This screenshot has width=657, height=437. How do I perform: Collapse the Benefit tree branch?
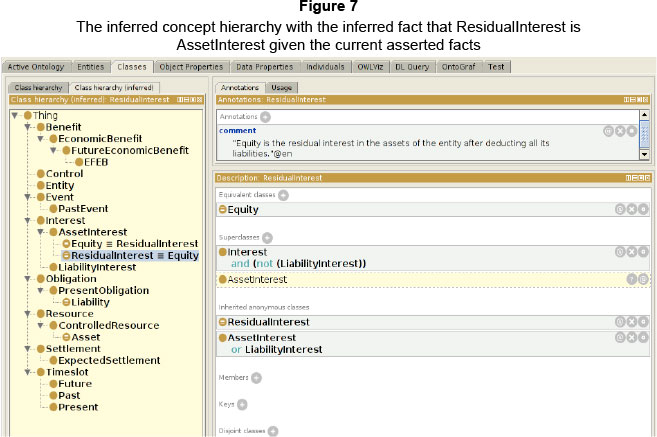29,127
